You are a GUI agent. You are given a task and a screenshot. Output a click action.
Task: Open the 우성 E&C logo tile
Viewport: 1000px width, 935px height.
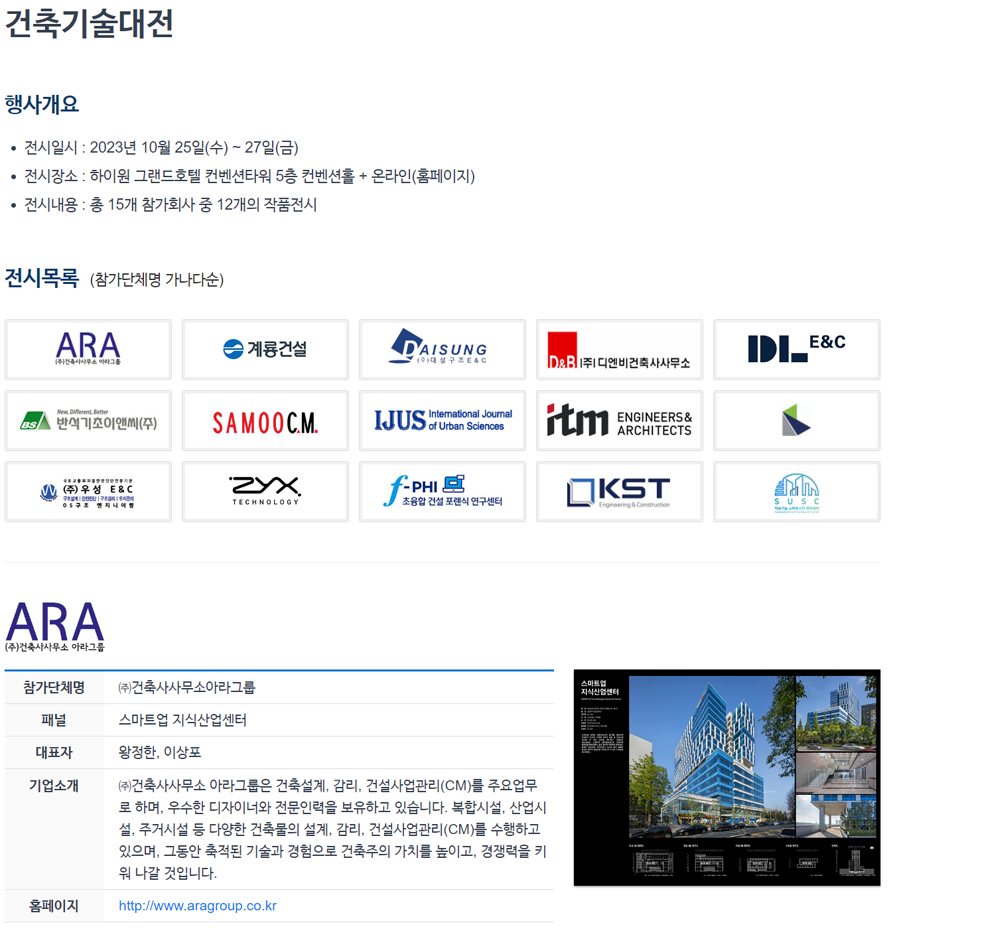(88, 492)
